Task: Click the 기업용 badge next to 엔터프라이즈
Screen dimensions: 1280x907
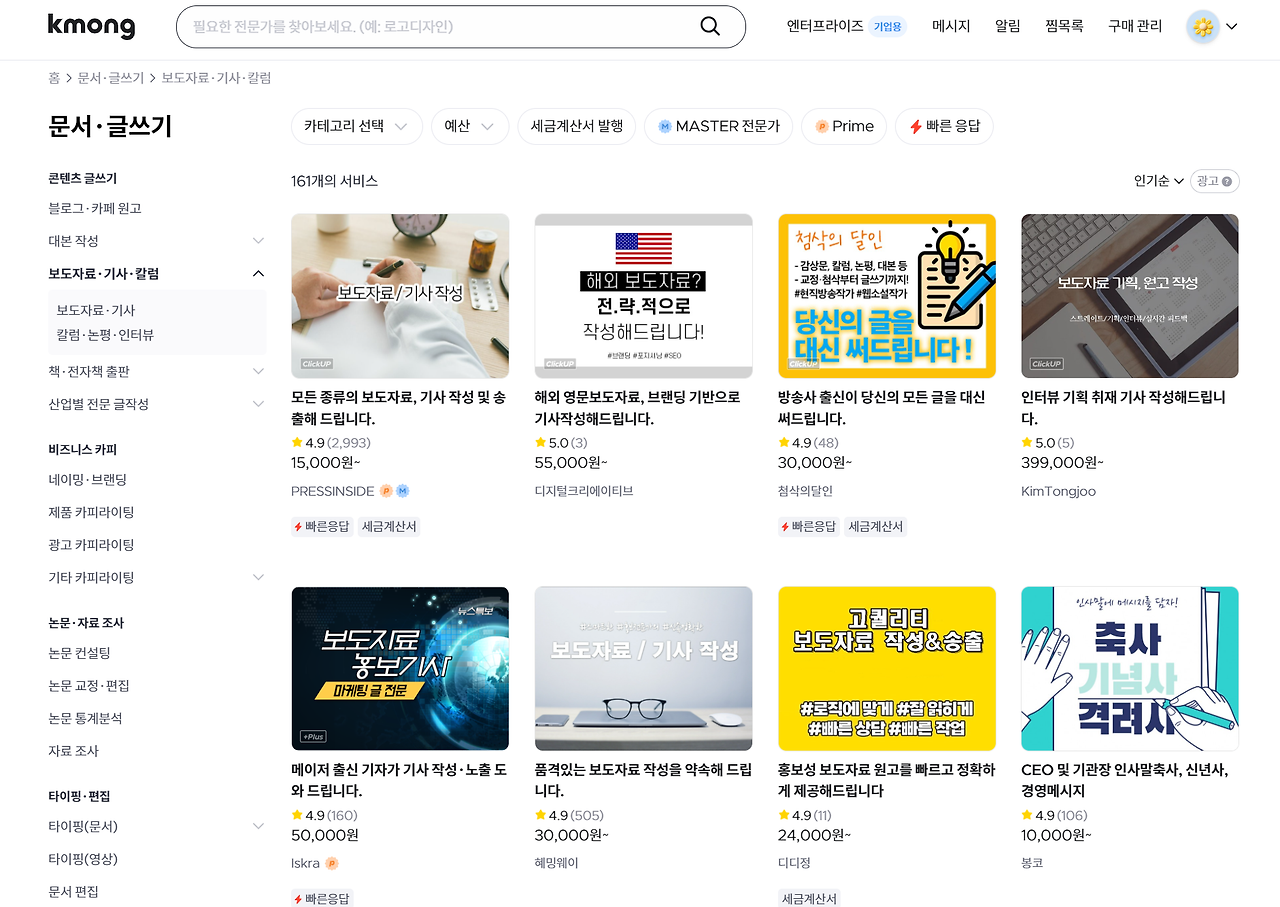Action: (887, 27)
